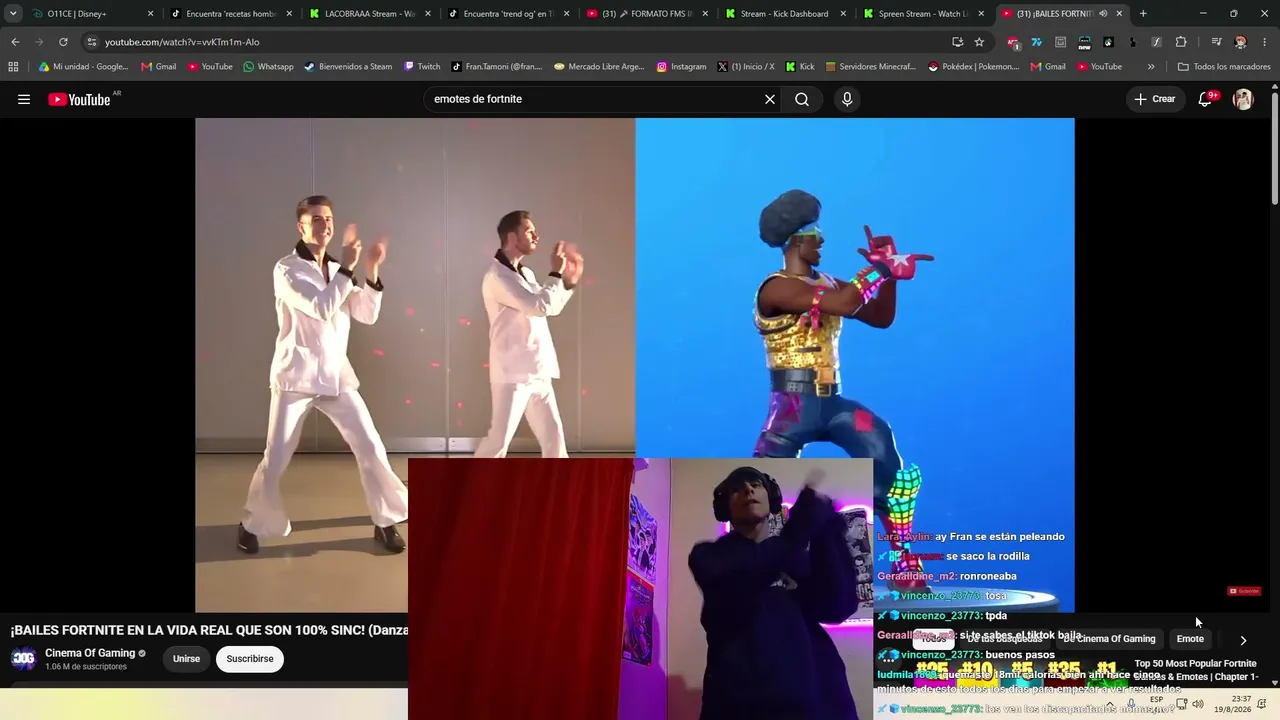Open the YouTube guide hamburger menu
The image size is (1280, 720).
(24, 99)
